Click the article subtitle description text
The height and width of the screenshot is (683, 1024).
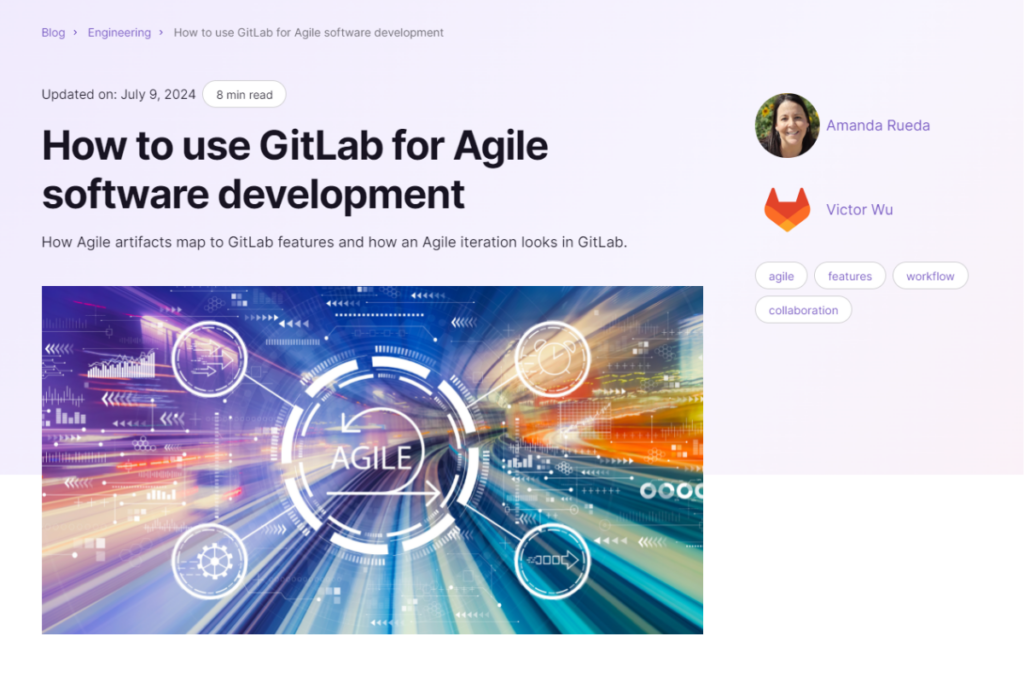(334, 242)
